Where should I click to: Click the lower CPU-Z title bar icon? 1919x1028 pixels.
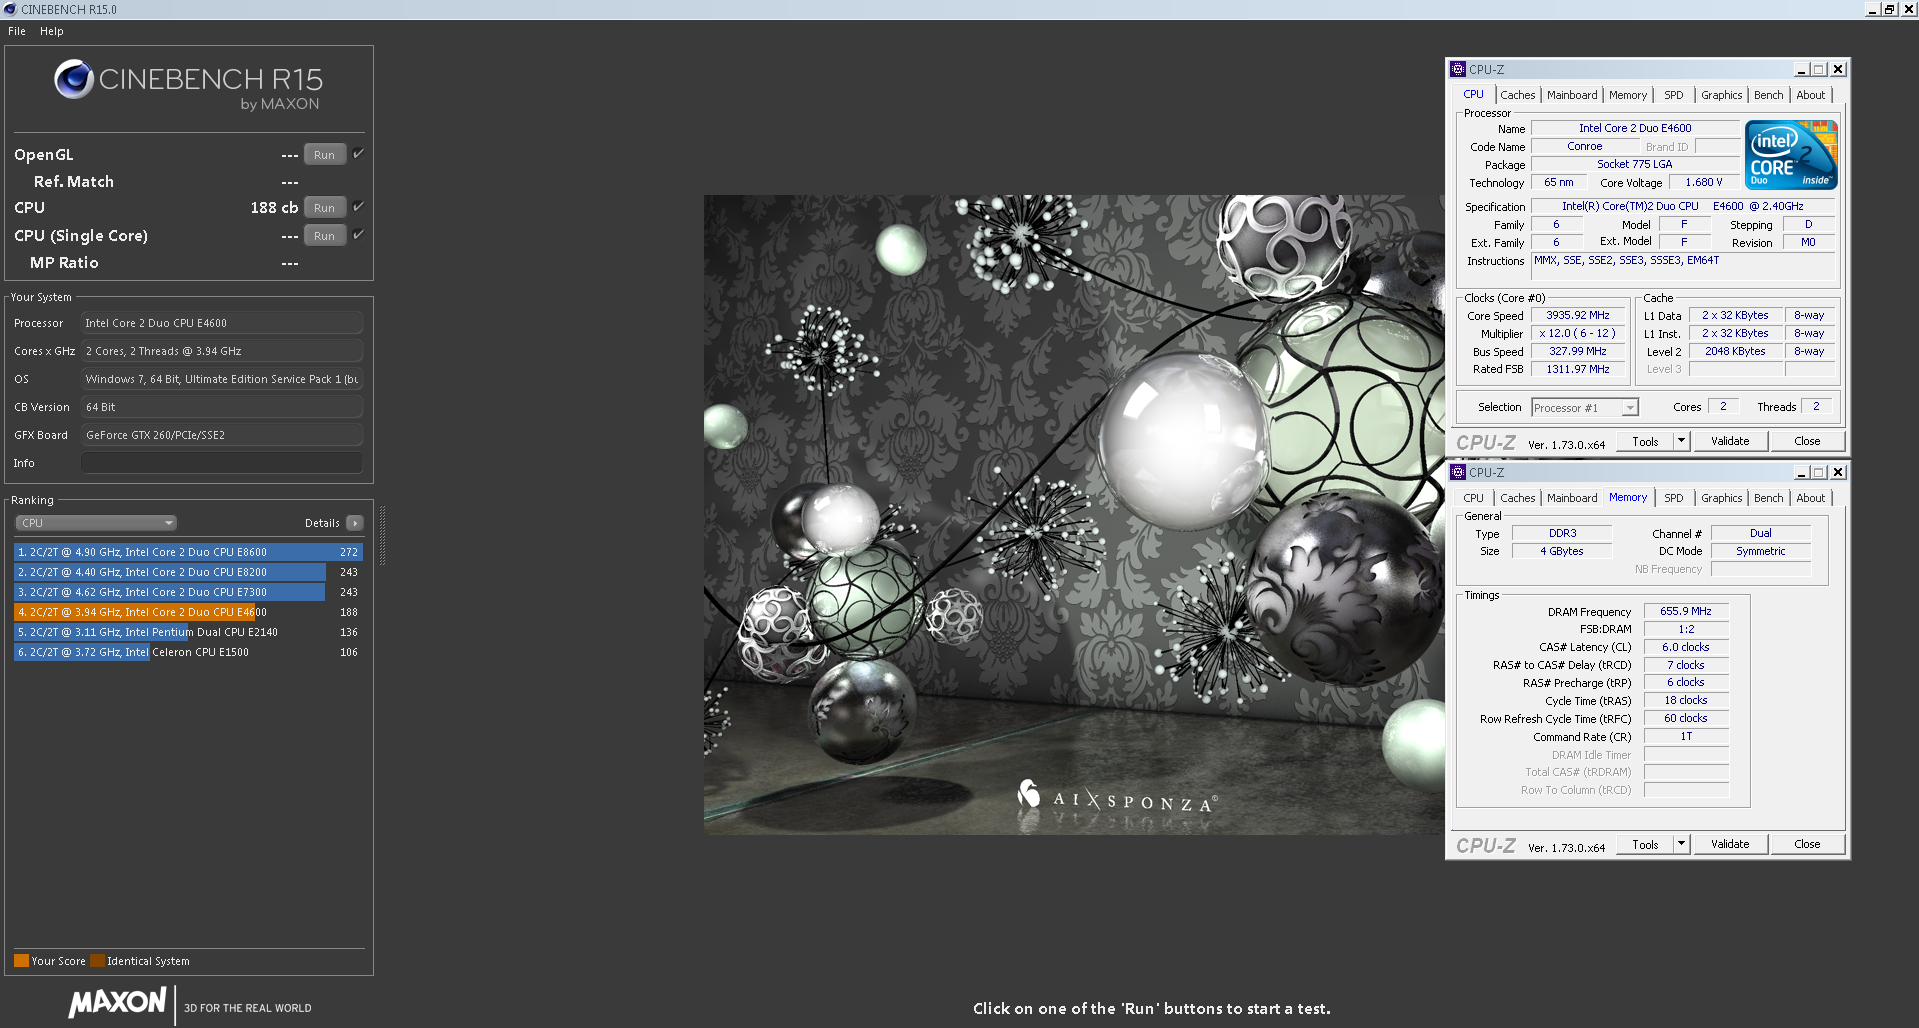click(1458, 472)
